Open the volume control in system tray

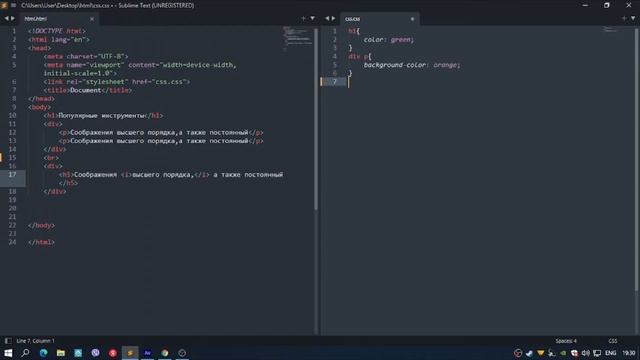pyautogui.click(x=586, y=353)
